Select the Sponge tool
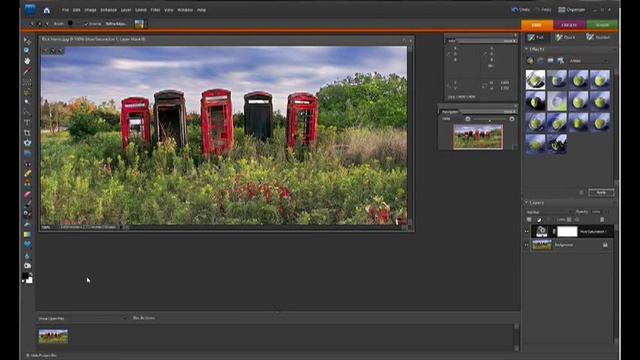The width and height of the screenshot is (640, 360). coord(27,266)
